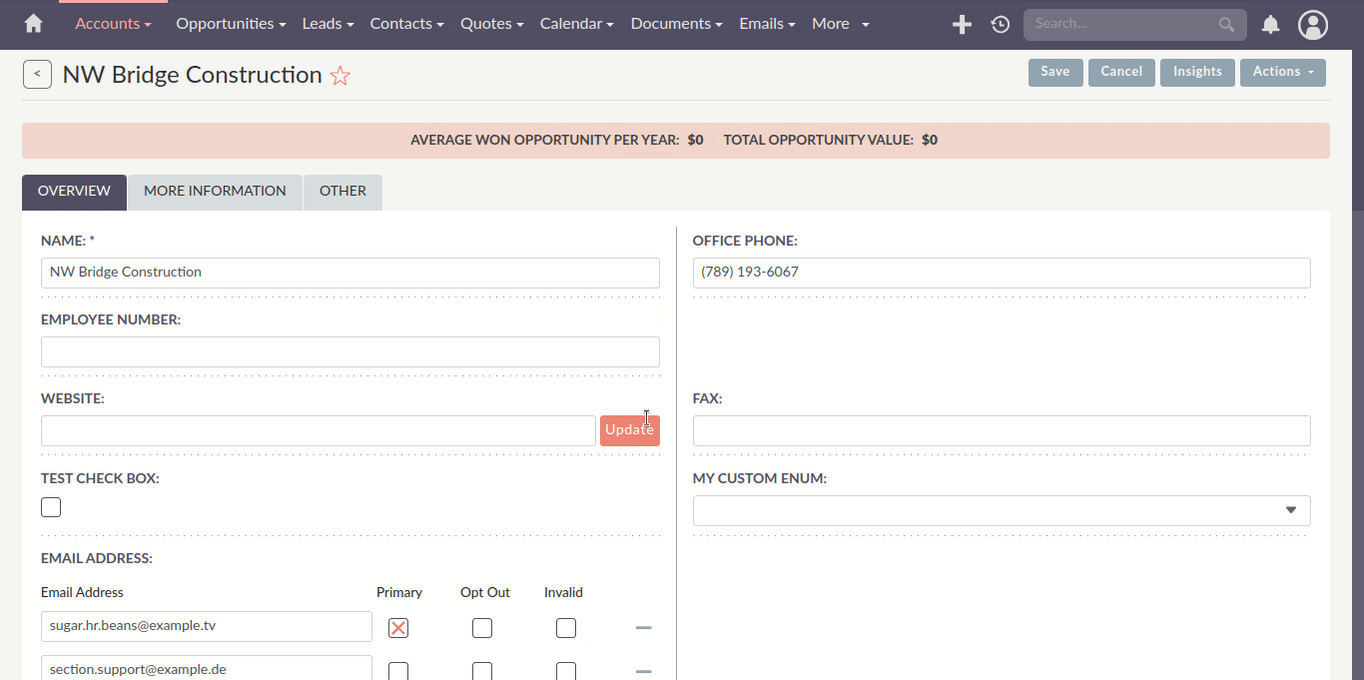Click the Insights button
The image size is (1364, 680).
coord(1197,72)
